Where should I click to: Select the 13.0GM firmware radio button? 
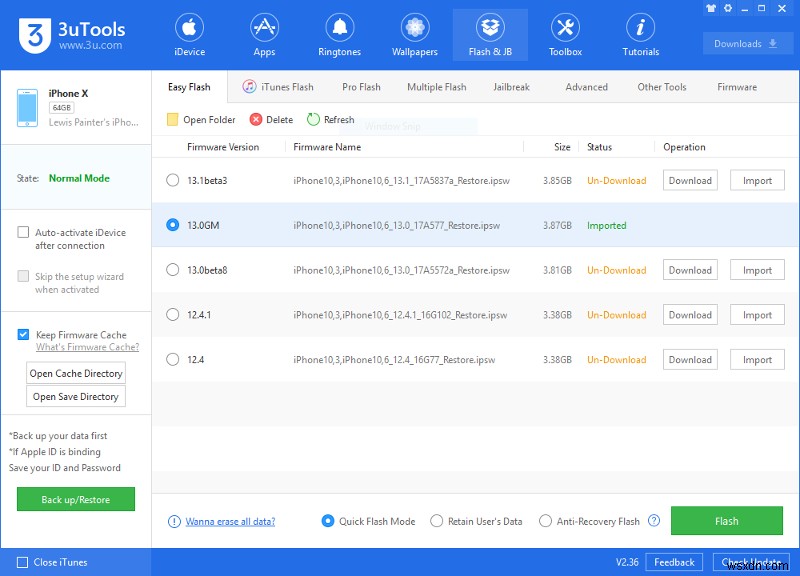(x=172, y=225)
